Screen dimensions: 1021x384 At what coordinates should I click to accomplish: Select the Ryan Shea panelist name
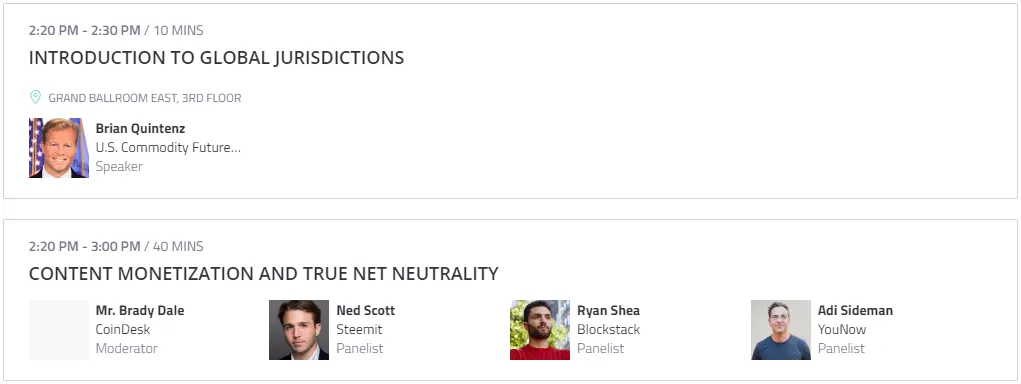[608, 310]
